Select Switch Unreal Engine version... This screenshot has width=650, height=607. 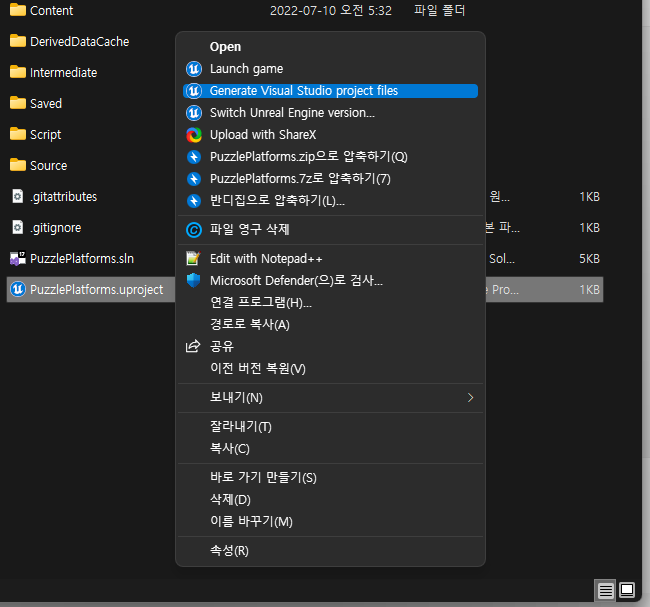pyautogui.click(x=330, y=113)
